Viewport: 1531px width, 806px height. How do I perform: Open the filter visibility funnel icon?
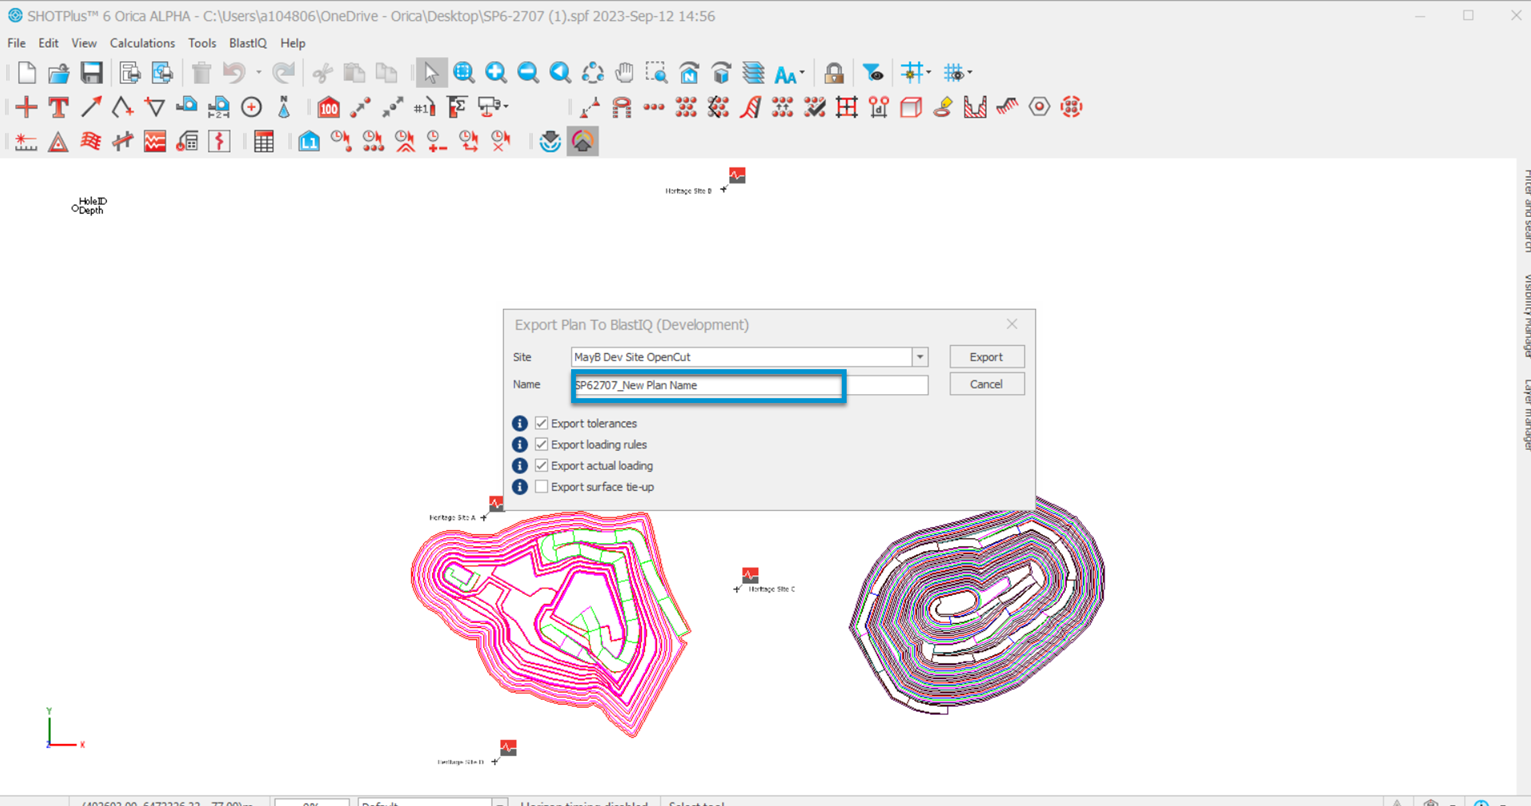pyautogui.click(x=873, y=73)
